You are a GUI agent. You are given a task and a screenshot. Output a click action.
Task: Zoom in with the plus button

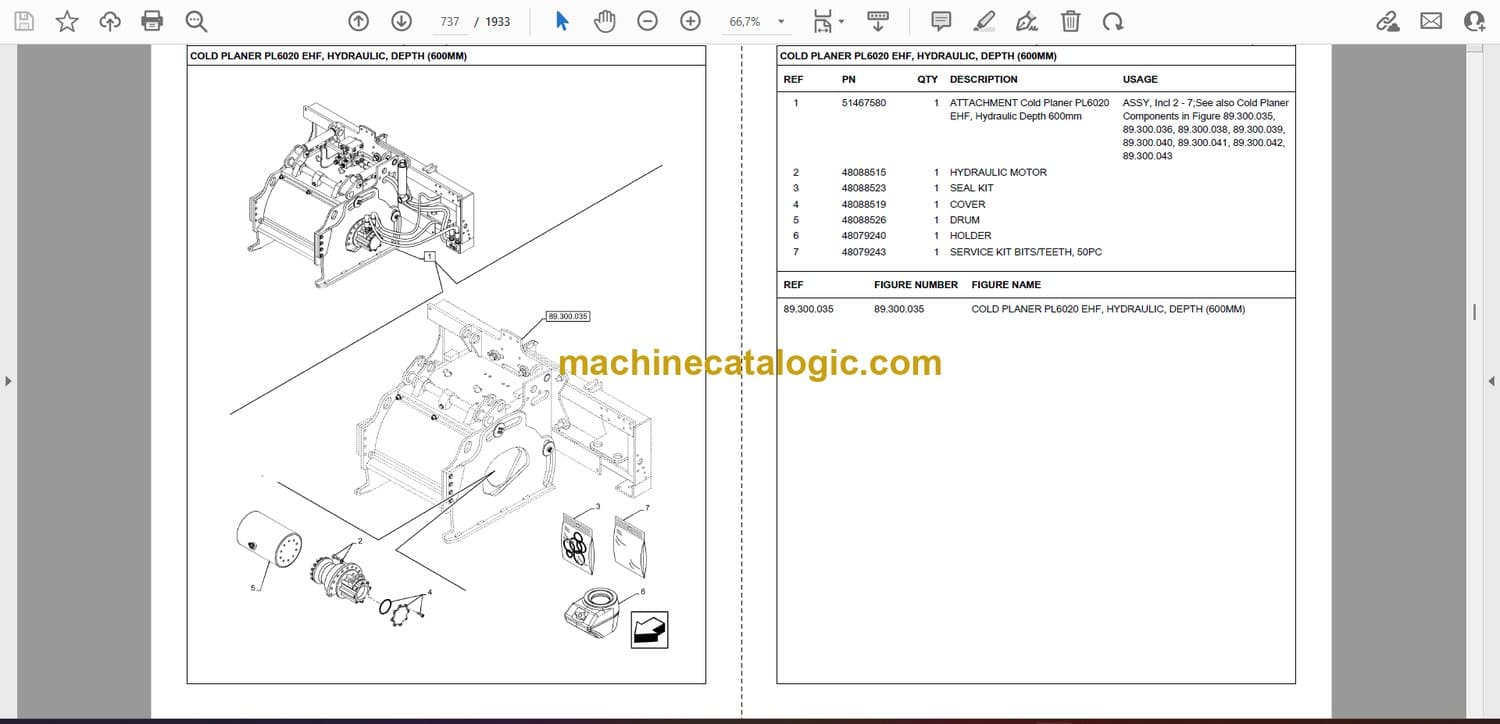tap(690, 21)
